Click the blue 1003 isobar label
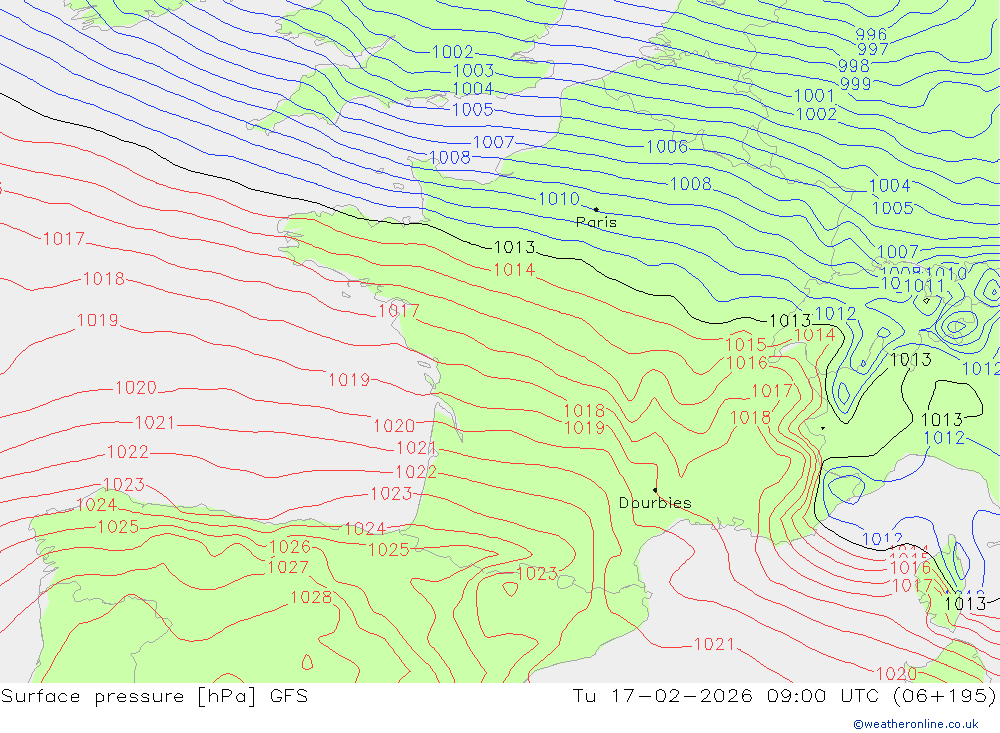1000x733 pixels. (x=473, y=71)
